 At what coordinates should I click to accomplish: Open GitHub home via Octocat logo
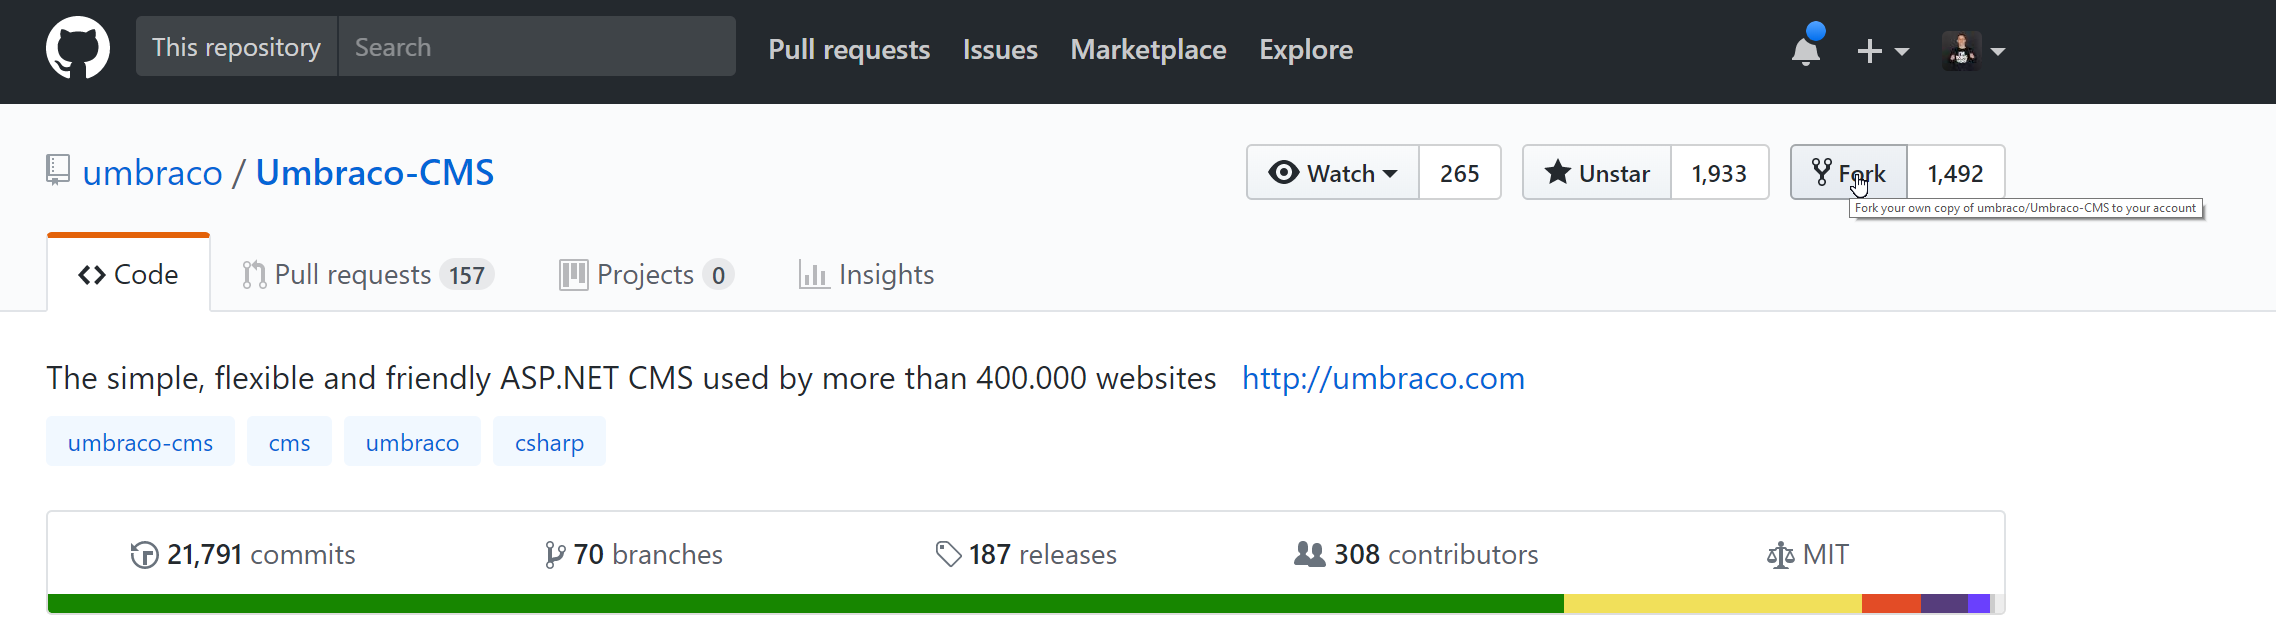(x=78, y=47)
